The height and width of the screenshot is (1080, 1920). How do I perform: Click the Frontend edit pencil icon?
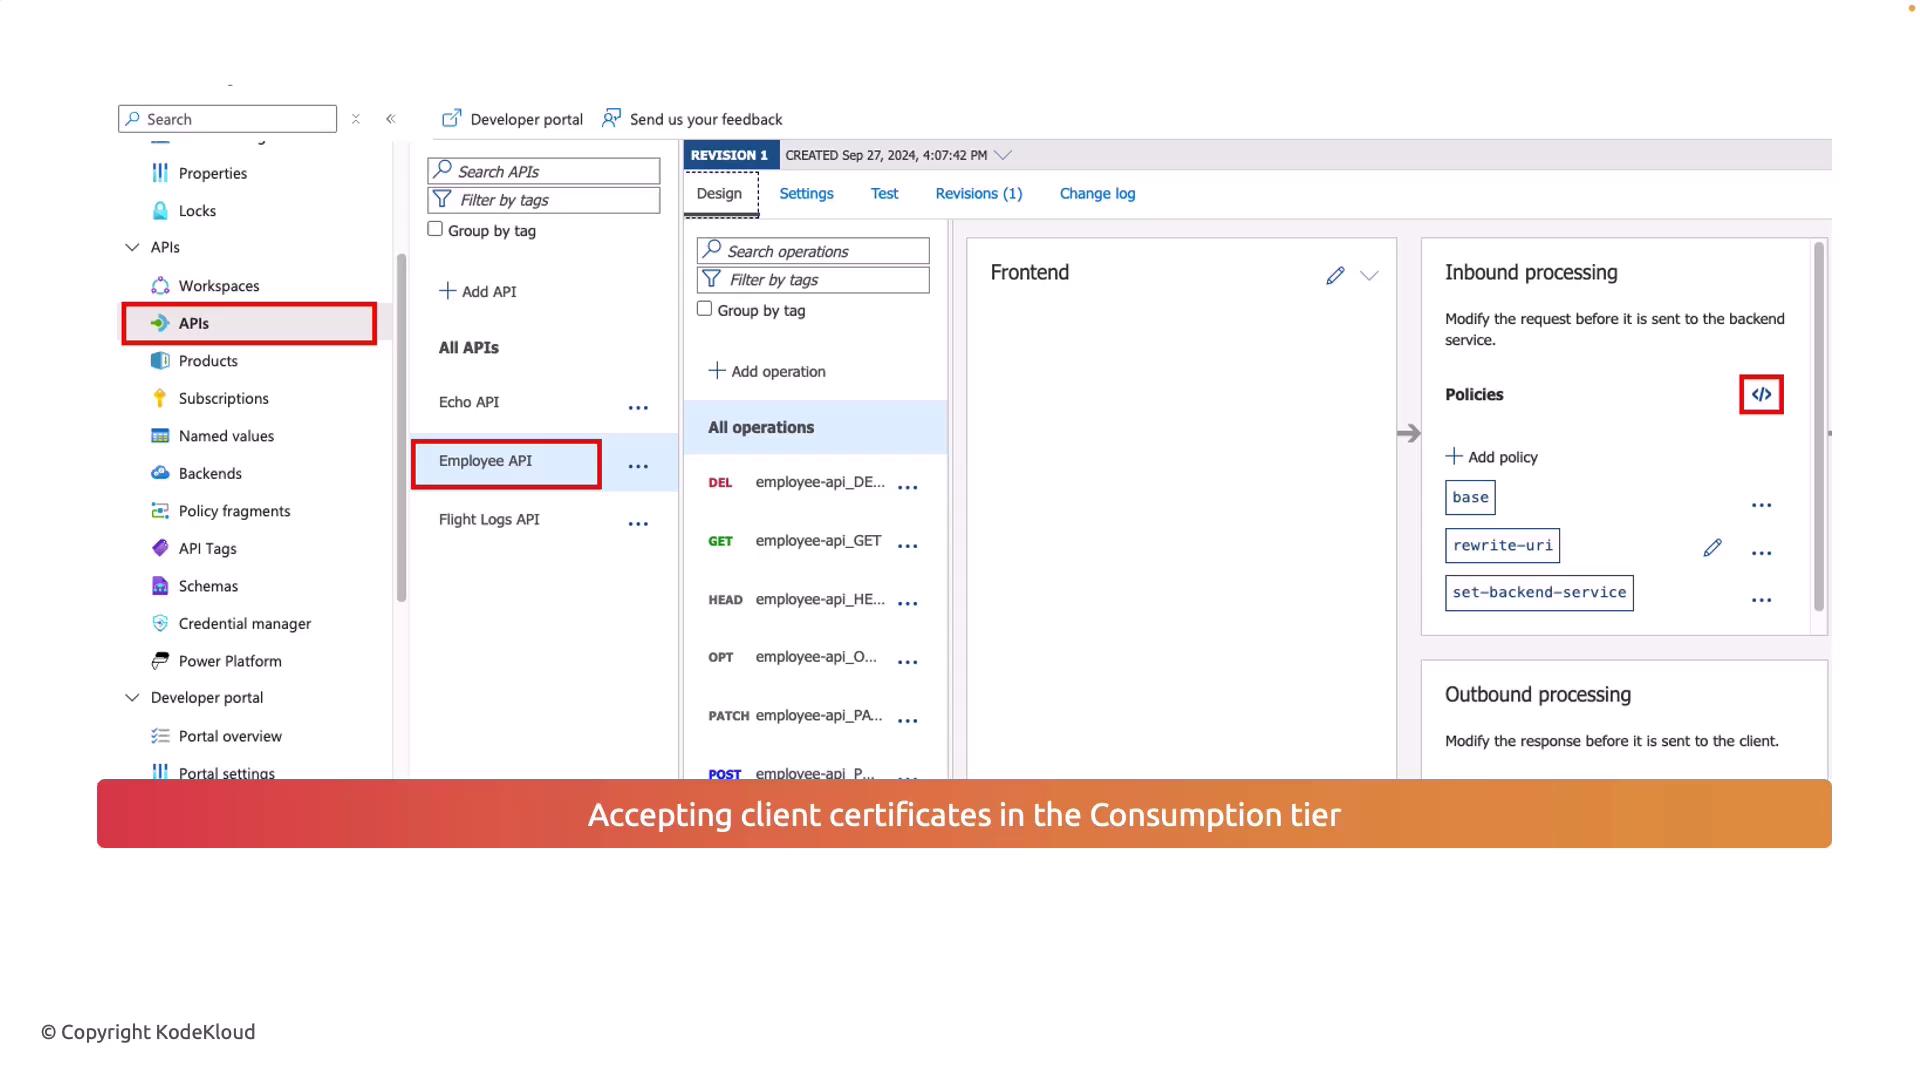(1335, 275)
